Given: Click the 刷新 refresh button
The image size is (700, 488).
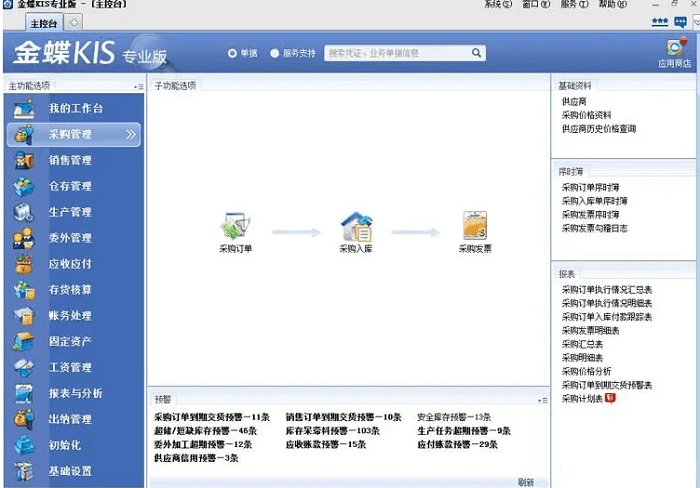Looking at the screenshot, I should click(526, 482).
